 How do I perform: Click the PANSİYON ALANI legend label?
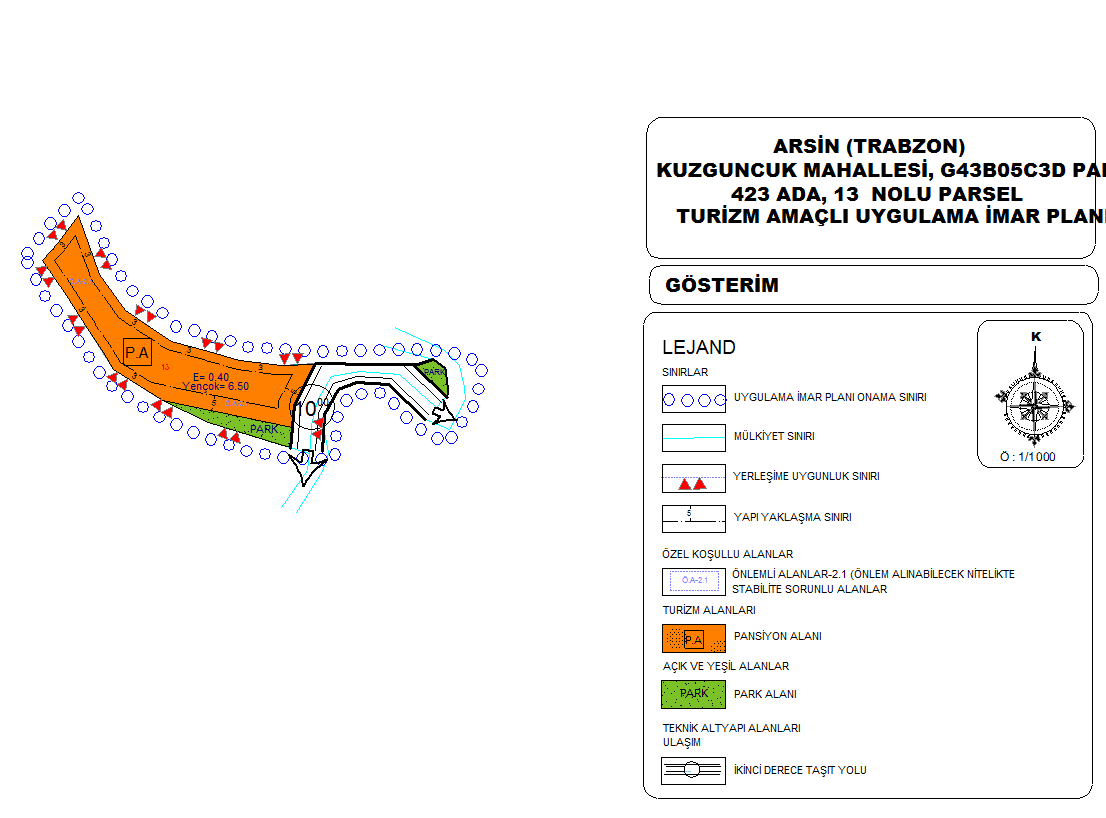click(777, 637)
